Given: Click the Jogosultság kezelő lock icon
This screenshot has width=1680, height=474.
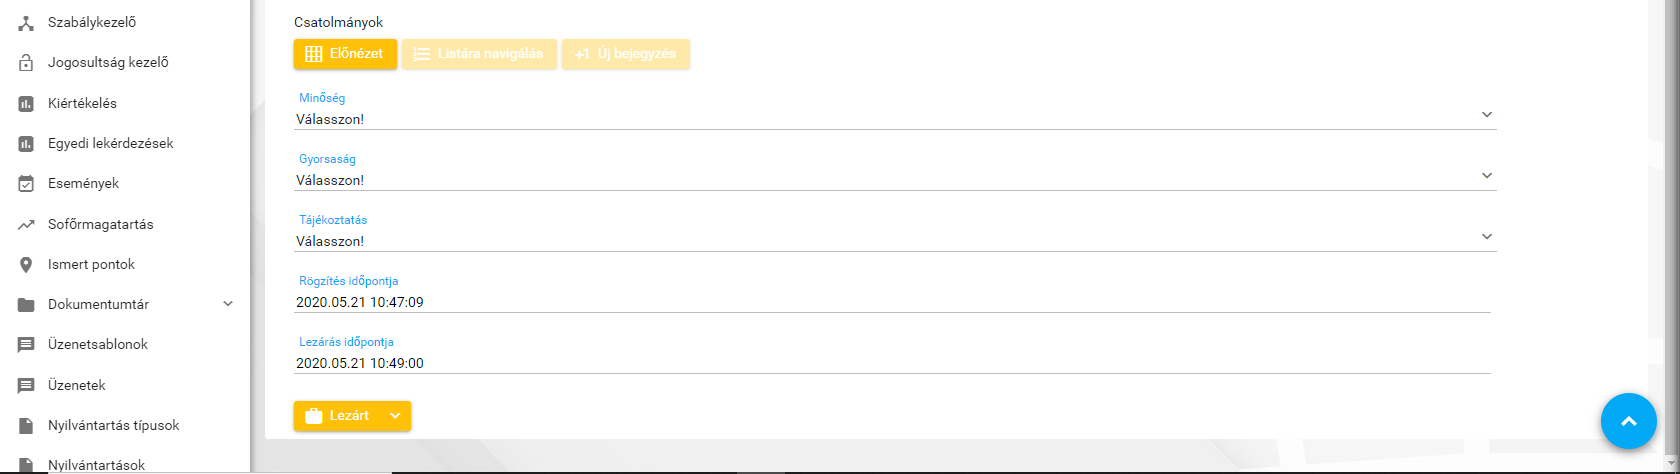Looking at the screenshot, I should (27, 63).
